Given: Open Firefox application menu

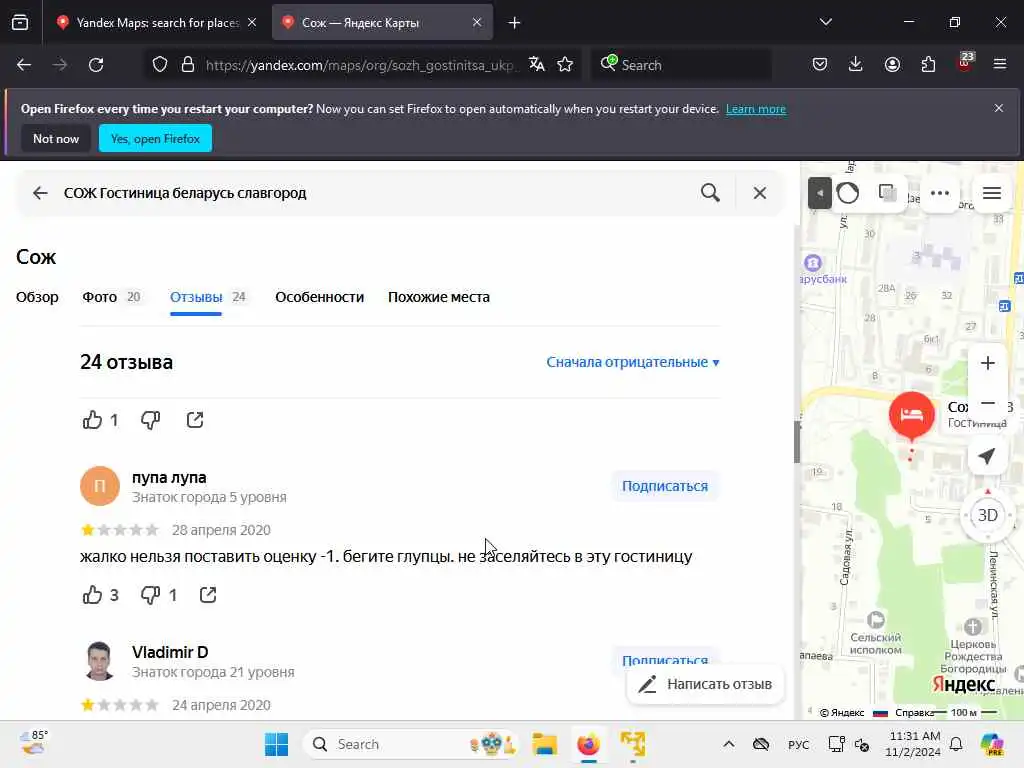Looking at the screenshot, I should 1000,65.
